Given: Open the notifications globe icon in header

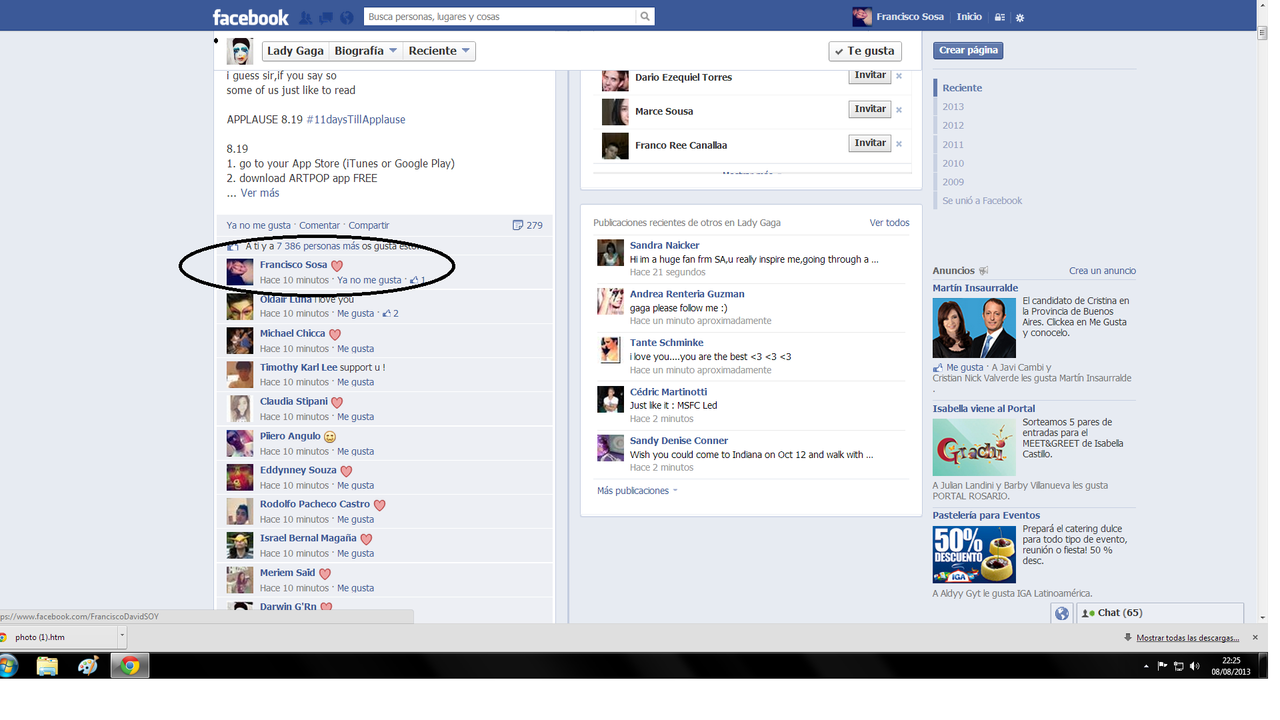Looking at the screenshot, I should [x=346, y=17].
